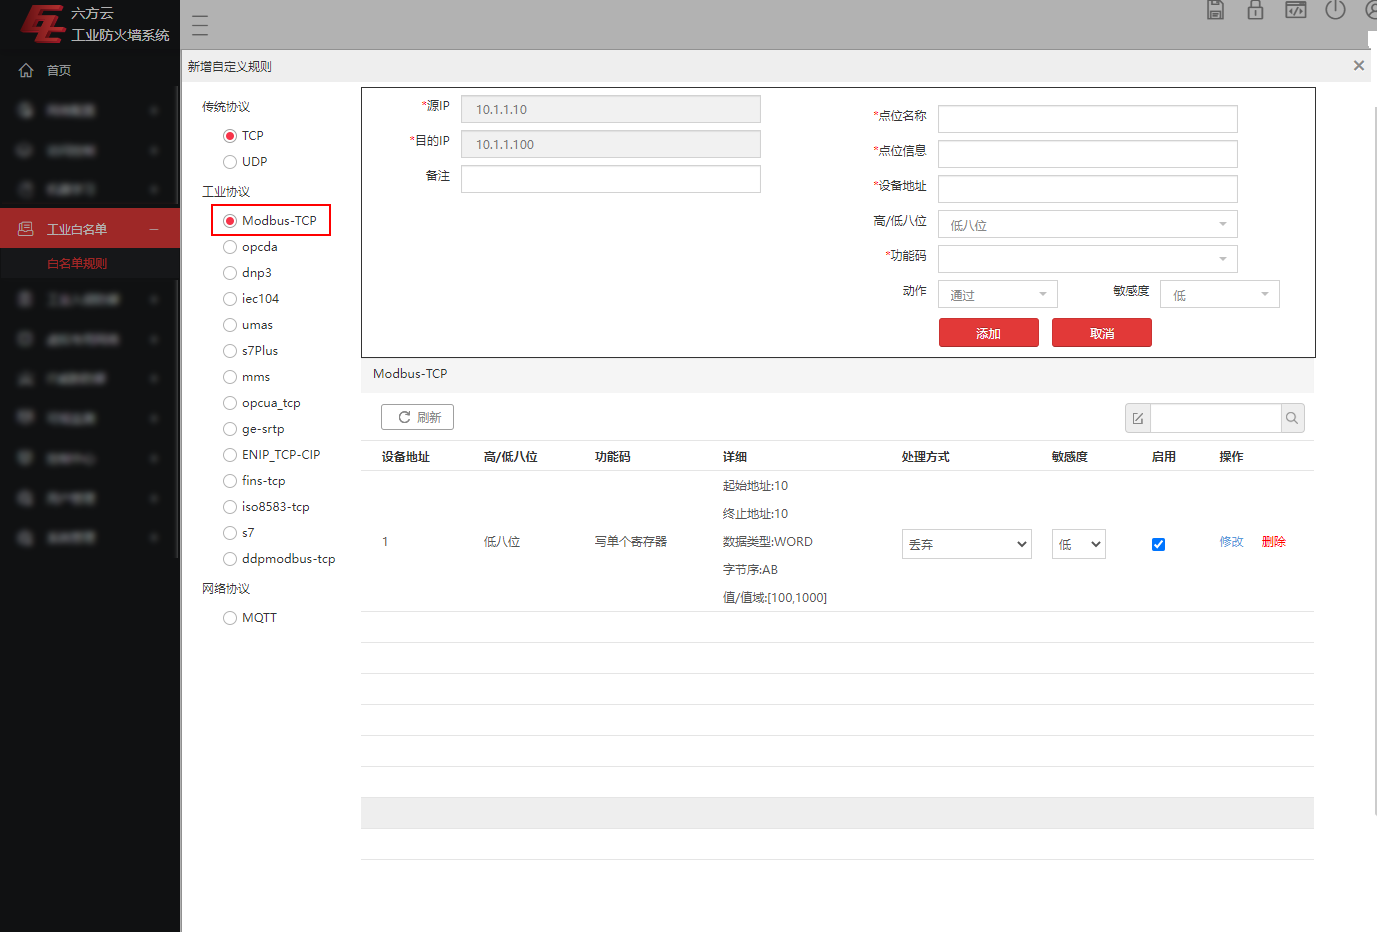Image resolution: width=1377 pixels, height=932 pixels.
Task: Pick the ge-srtp protocol radio
Action: click(230, 429)
